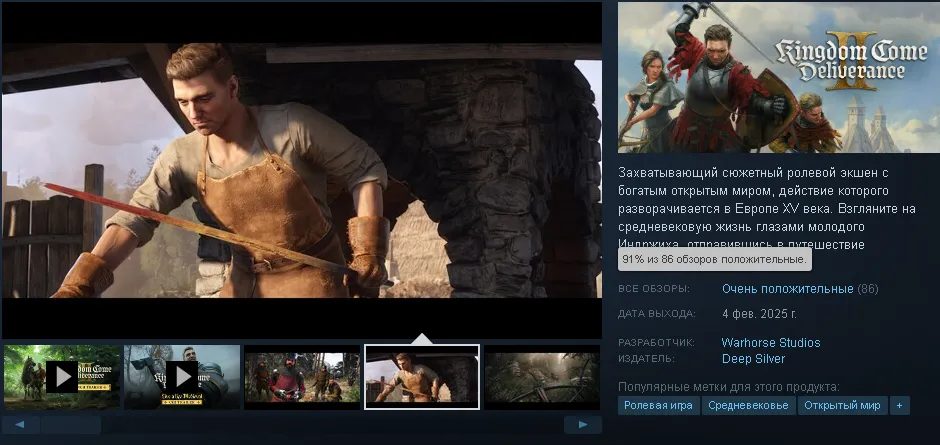
Task: Select the 'Средневековье' tag
Action: (x=748, y=405)
